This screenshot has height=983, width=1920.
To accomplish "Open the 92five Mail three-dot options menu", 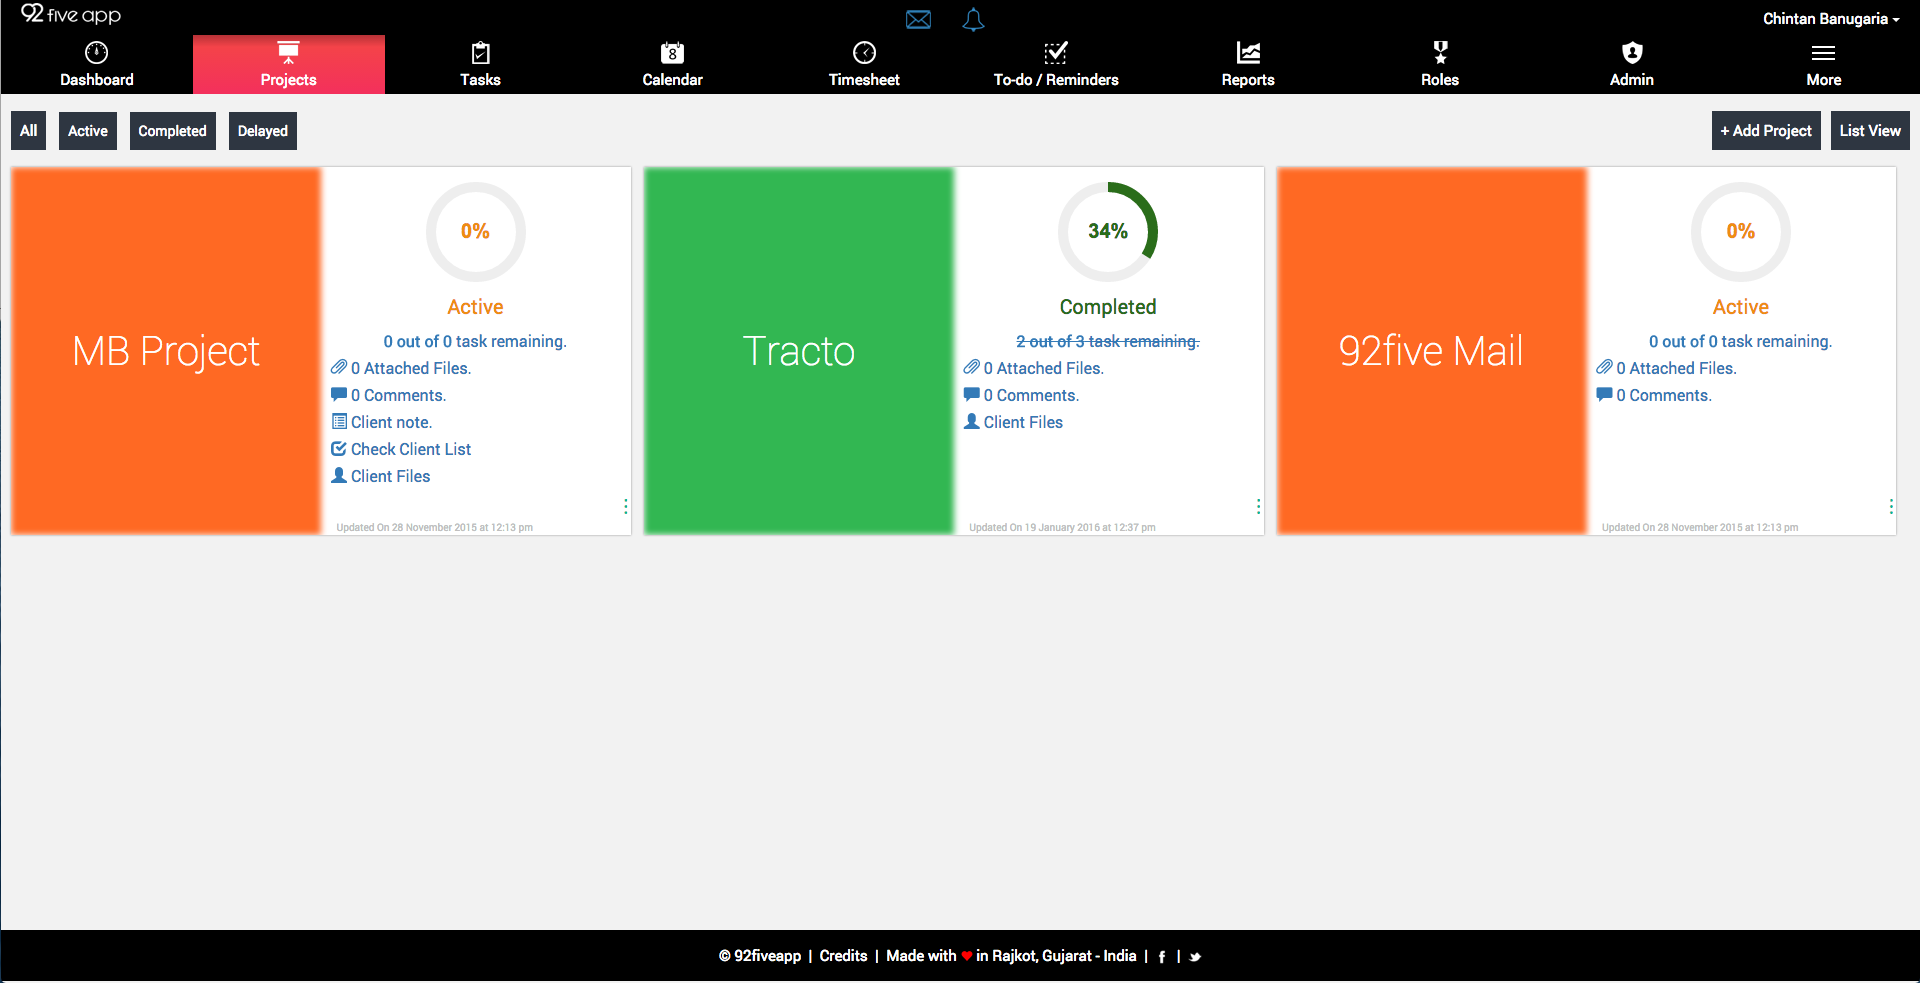I will click(1891, 507).
